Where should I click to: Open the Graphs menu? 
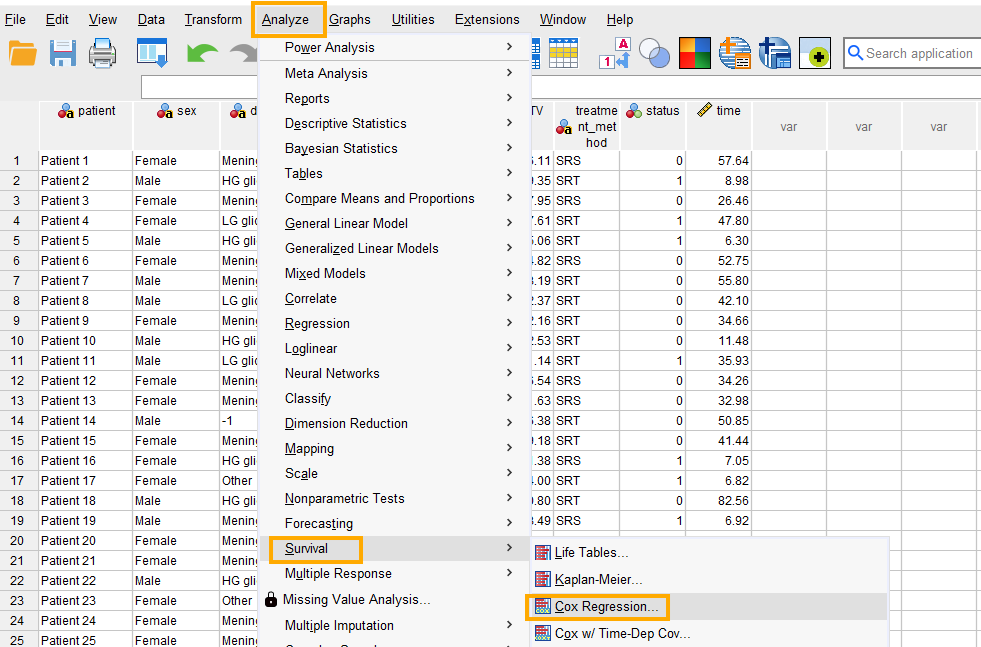click(x=350, y=18)
